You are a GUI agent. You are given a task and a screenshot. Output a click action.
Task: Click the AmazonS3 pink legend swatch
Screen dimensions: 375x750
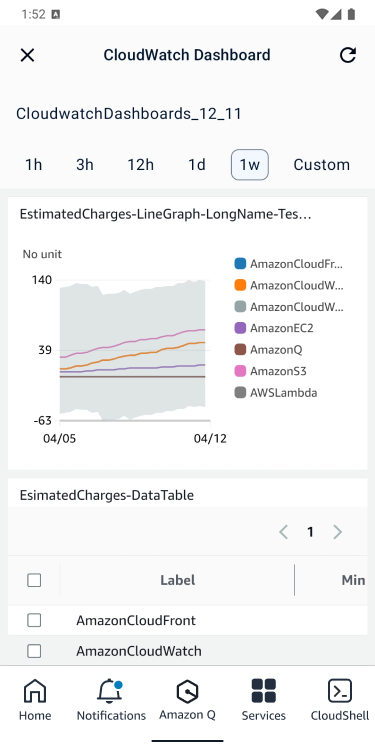[x=240, y=371]
